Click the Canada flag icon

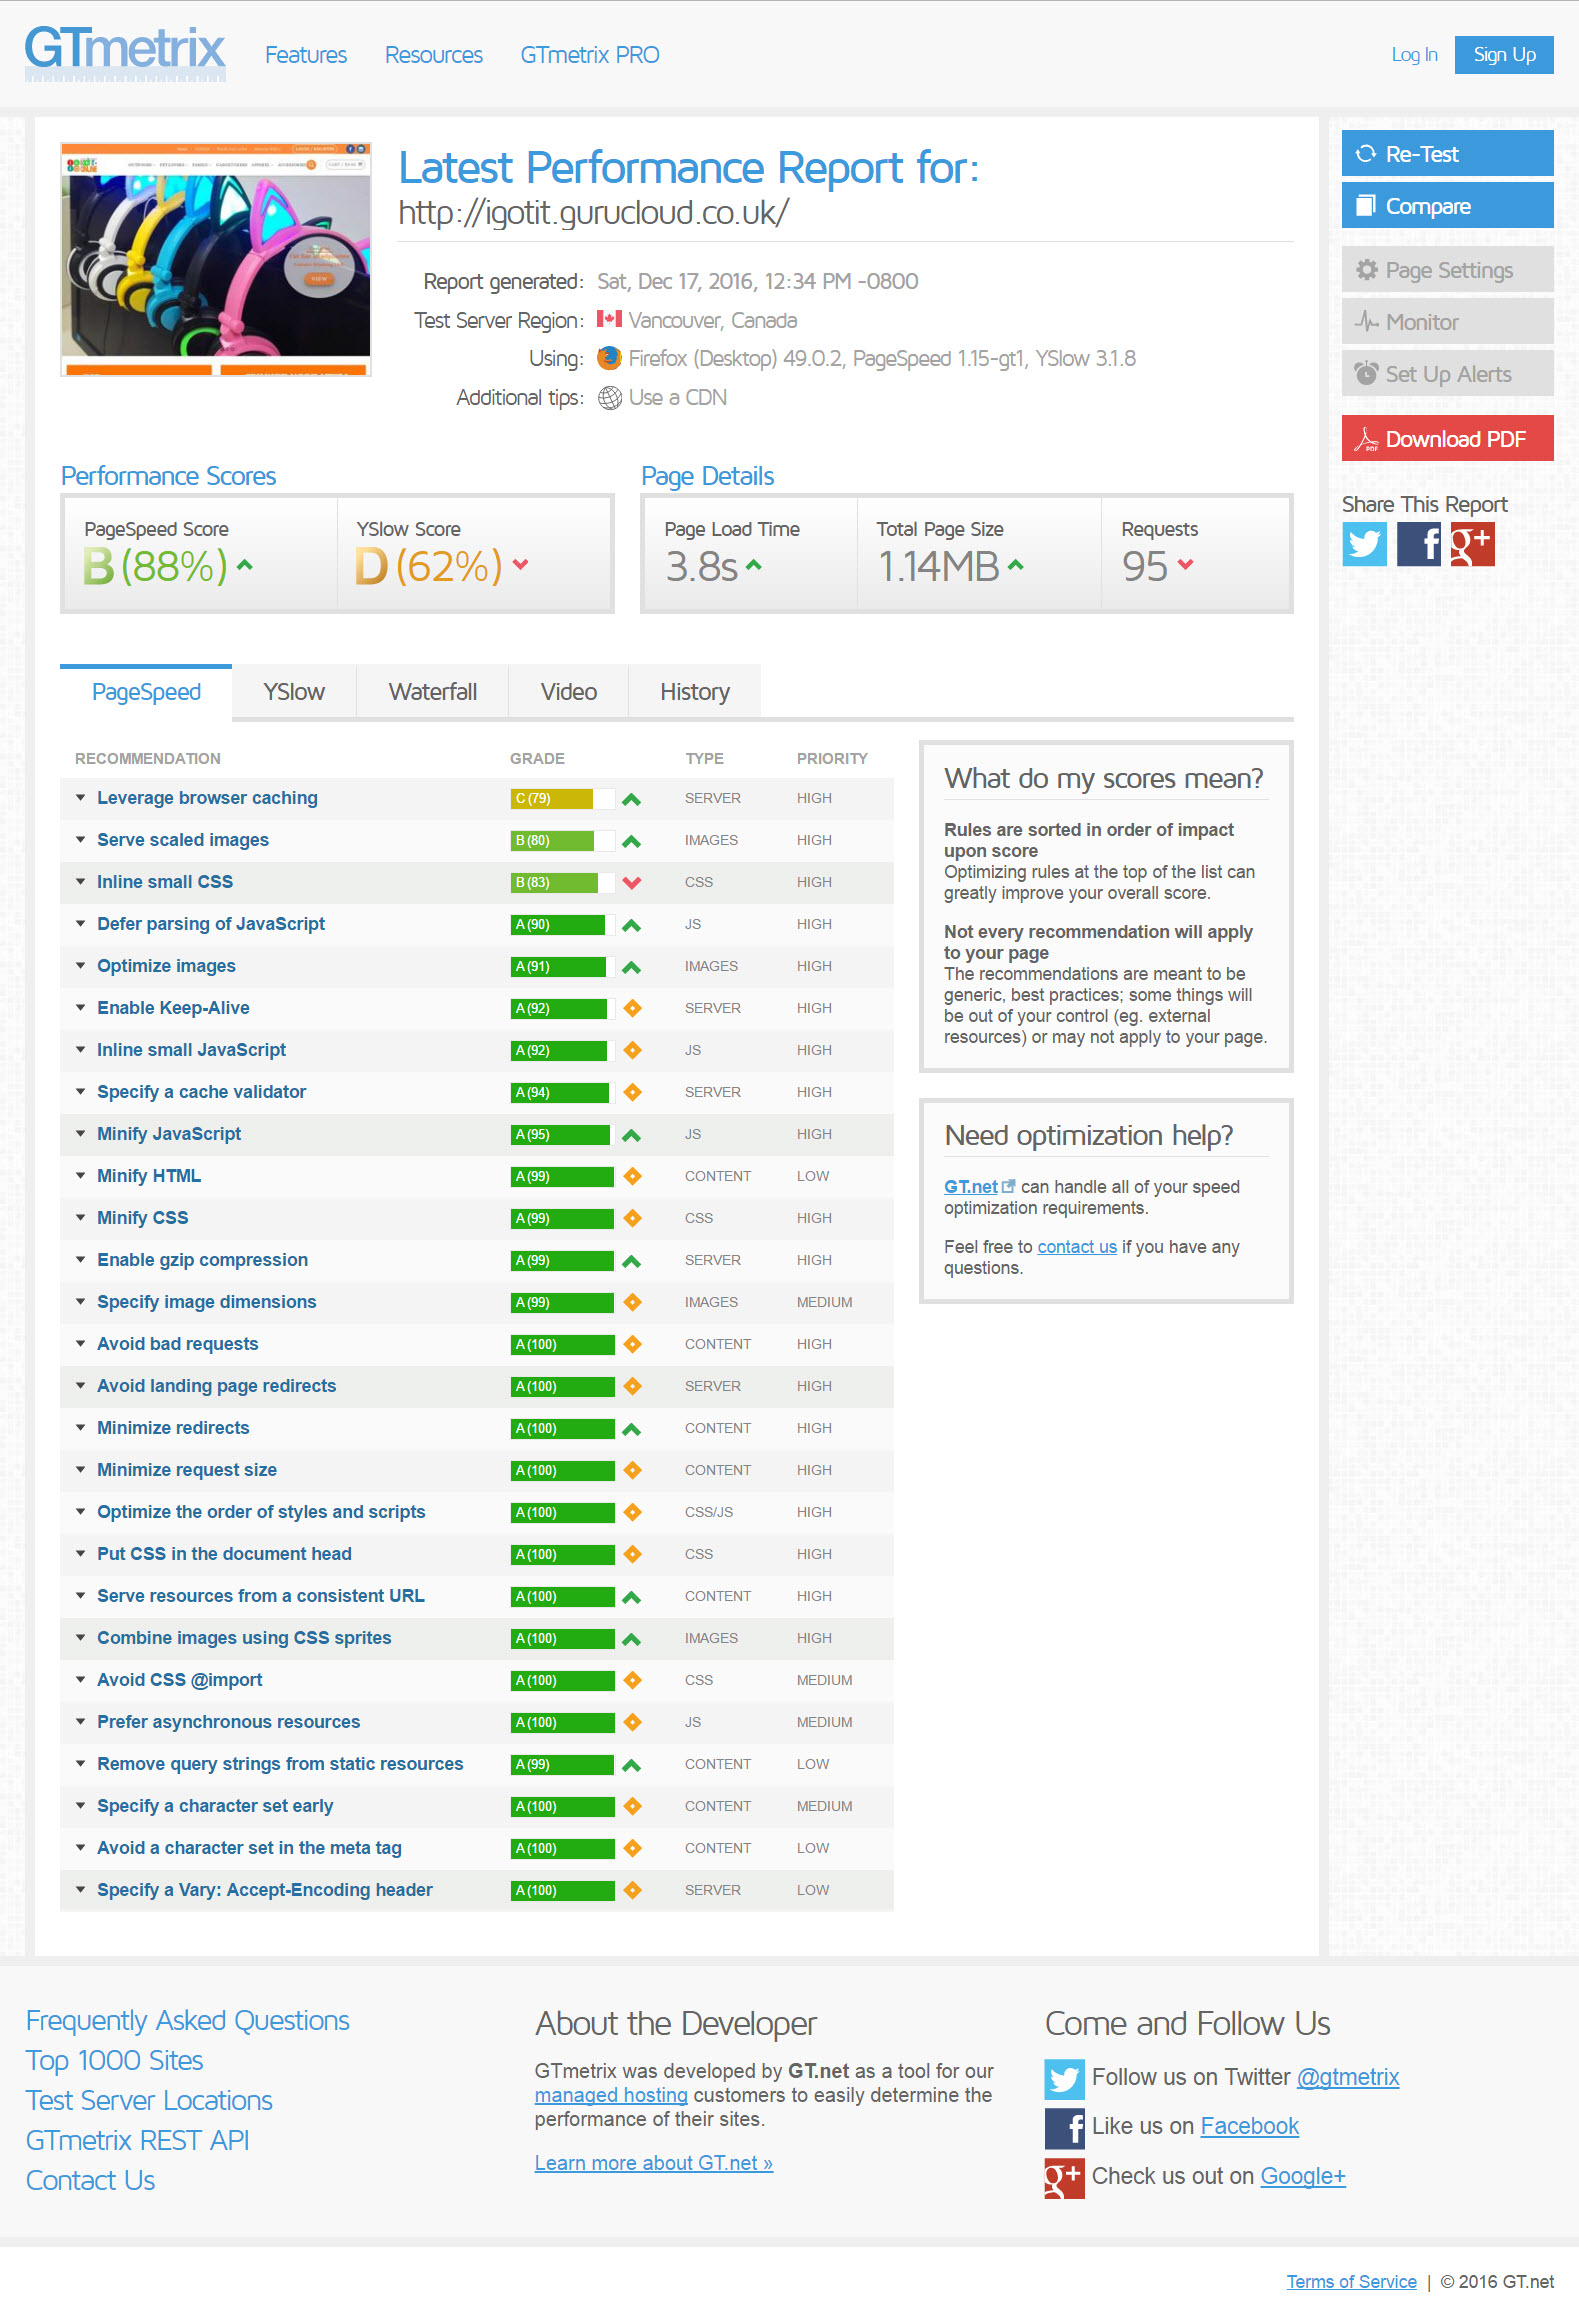click(609, 319)
